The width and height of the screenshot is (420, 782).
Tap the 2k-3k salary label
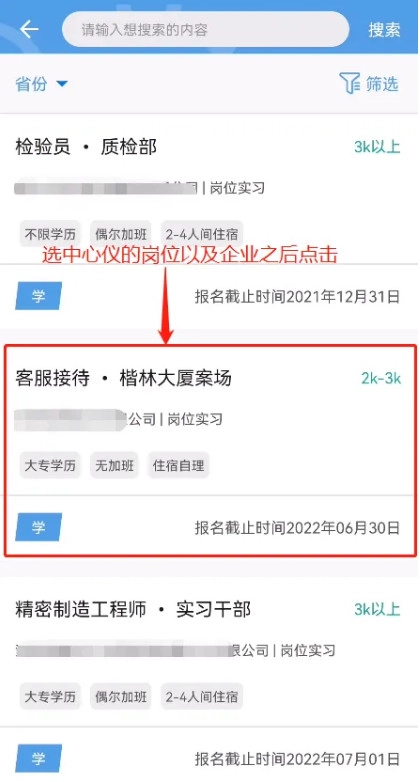[381, 378]
